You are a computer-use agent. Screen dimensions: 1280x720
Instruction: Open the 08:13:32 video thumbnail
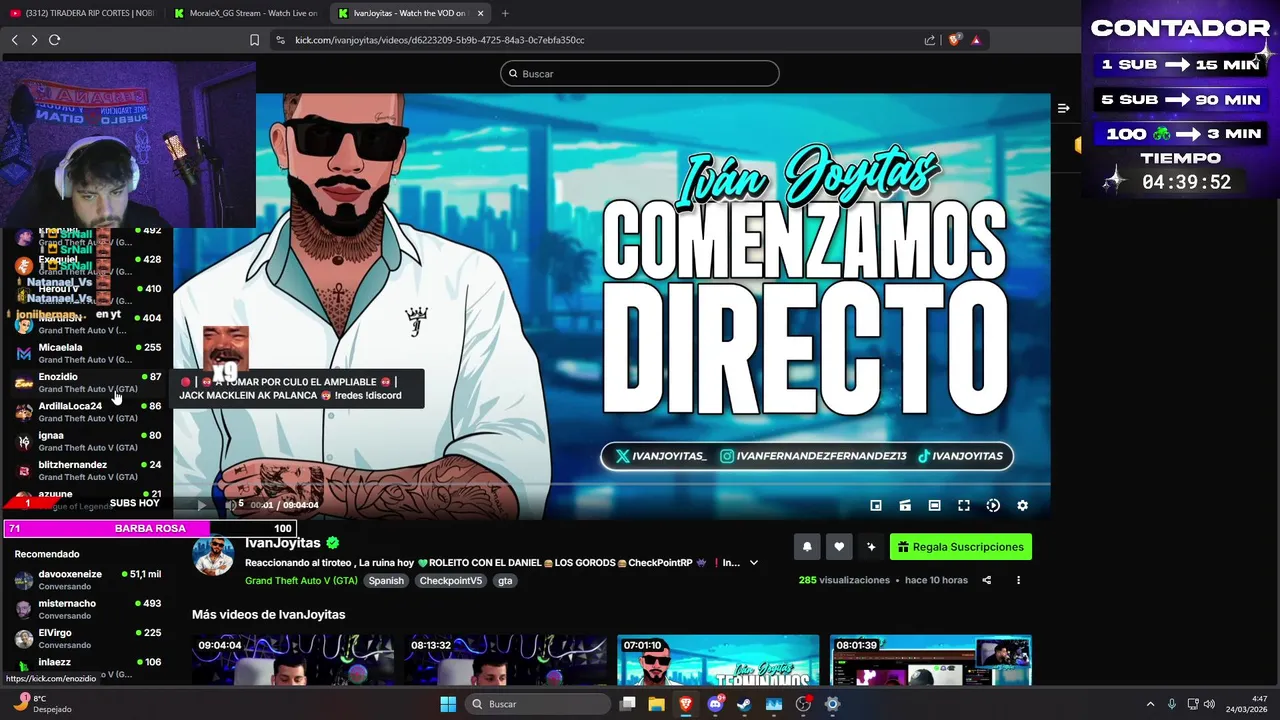506,660
